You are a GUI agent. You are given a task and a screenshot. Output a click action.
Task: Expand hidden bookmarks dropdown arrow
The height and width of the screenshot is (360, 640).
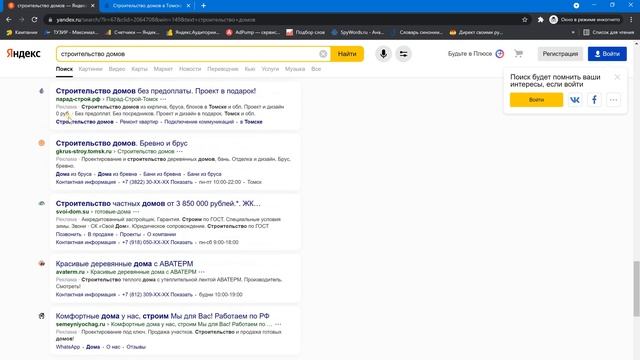pyautogui.click(x=573, y=32)
